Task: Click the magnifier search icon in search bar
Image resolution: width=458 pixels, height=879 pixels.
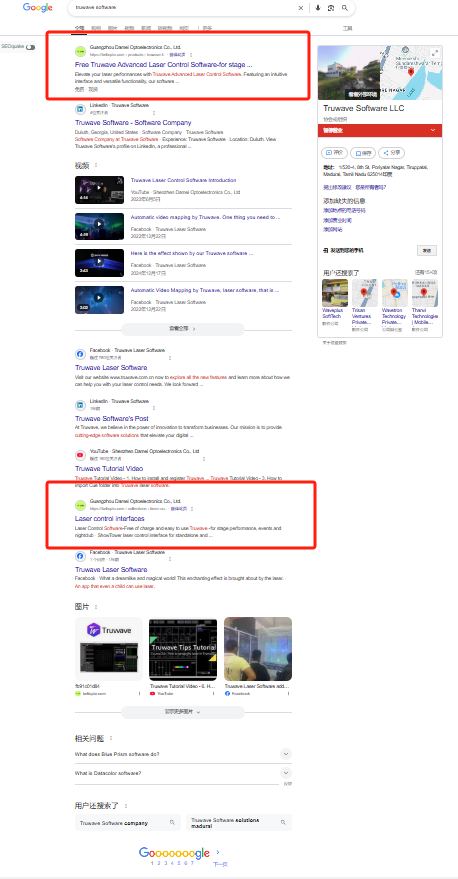Action: coord(345,8)
